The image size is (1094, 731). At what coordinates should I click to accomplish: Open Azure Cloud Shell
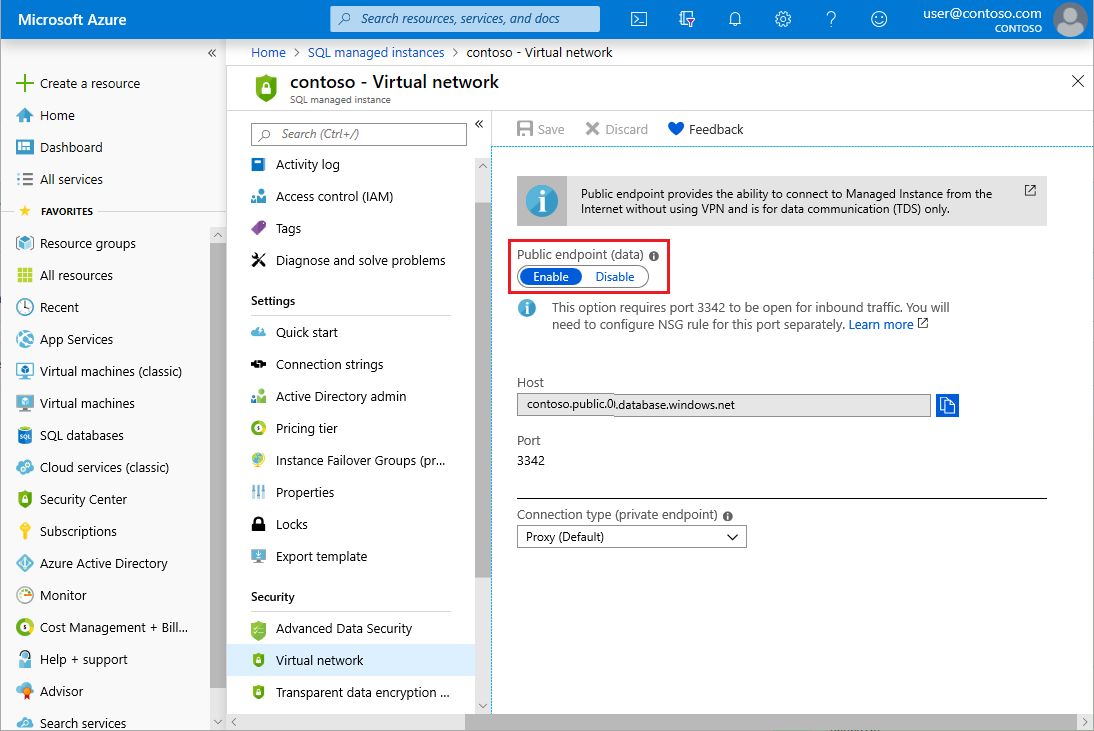point(638,19)
